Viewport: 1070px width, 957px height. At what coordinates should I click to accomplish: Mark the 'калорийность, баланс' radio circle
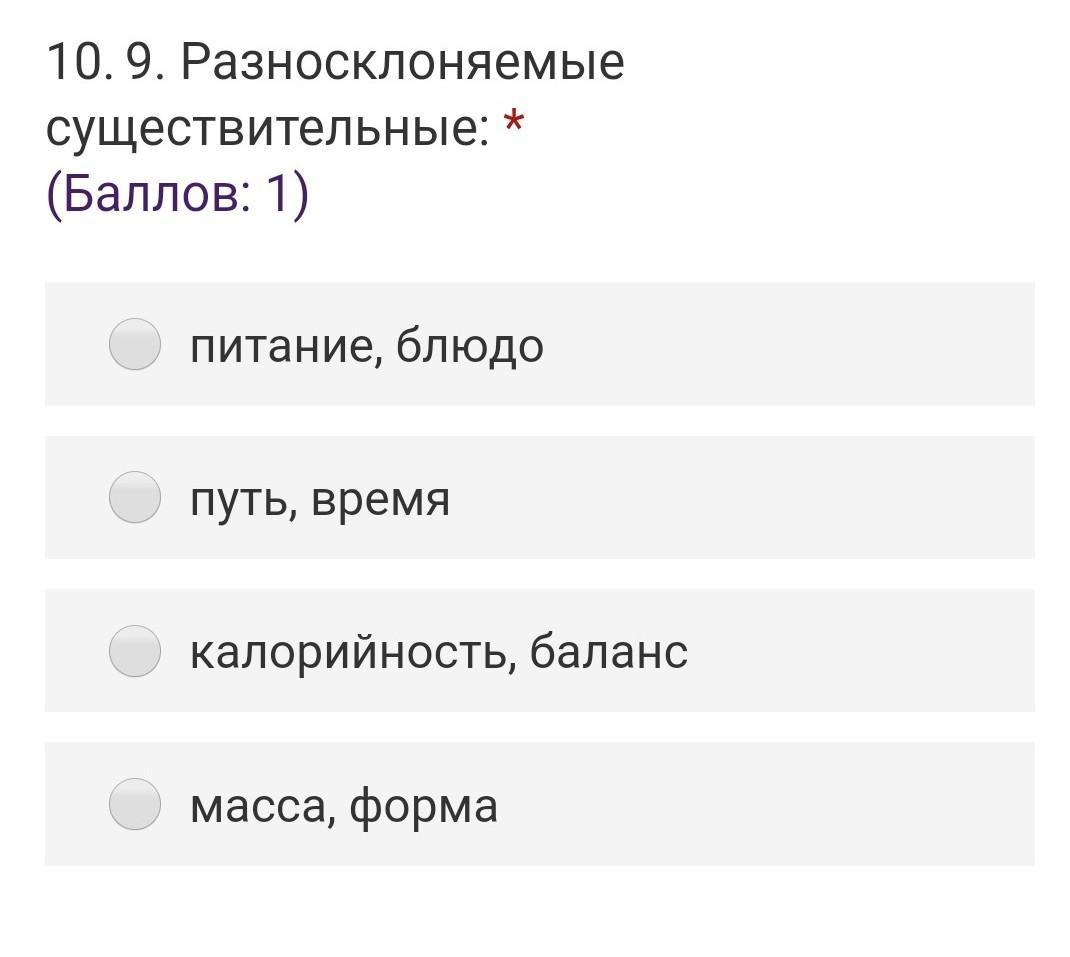tap(135, 651)
